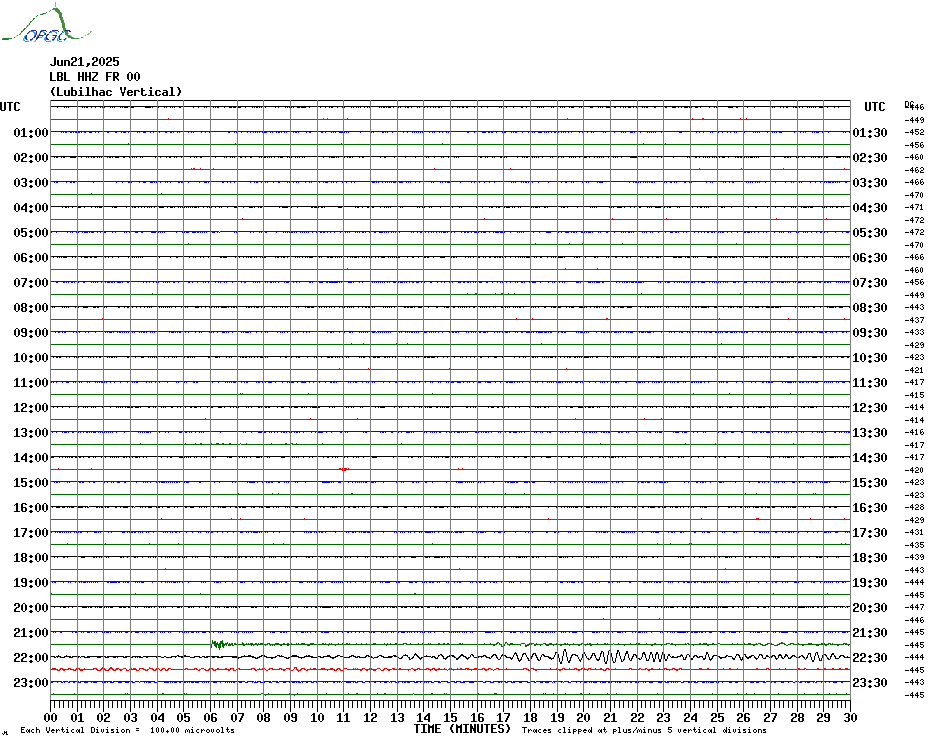Click the 01:00 hour label at left

[x=31, y=132]
